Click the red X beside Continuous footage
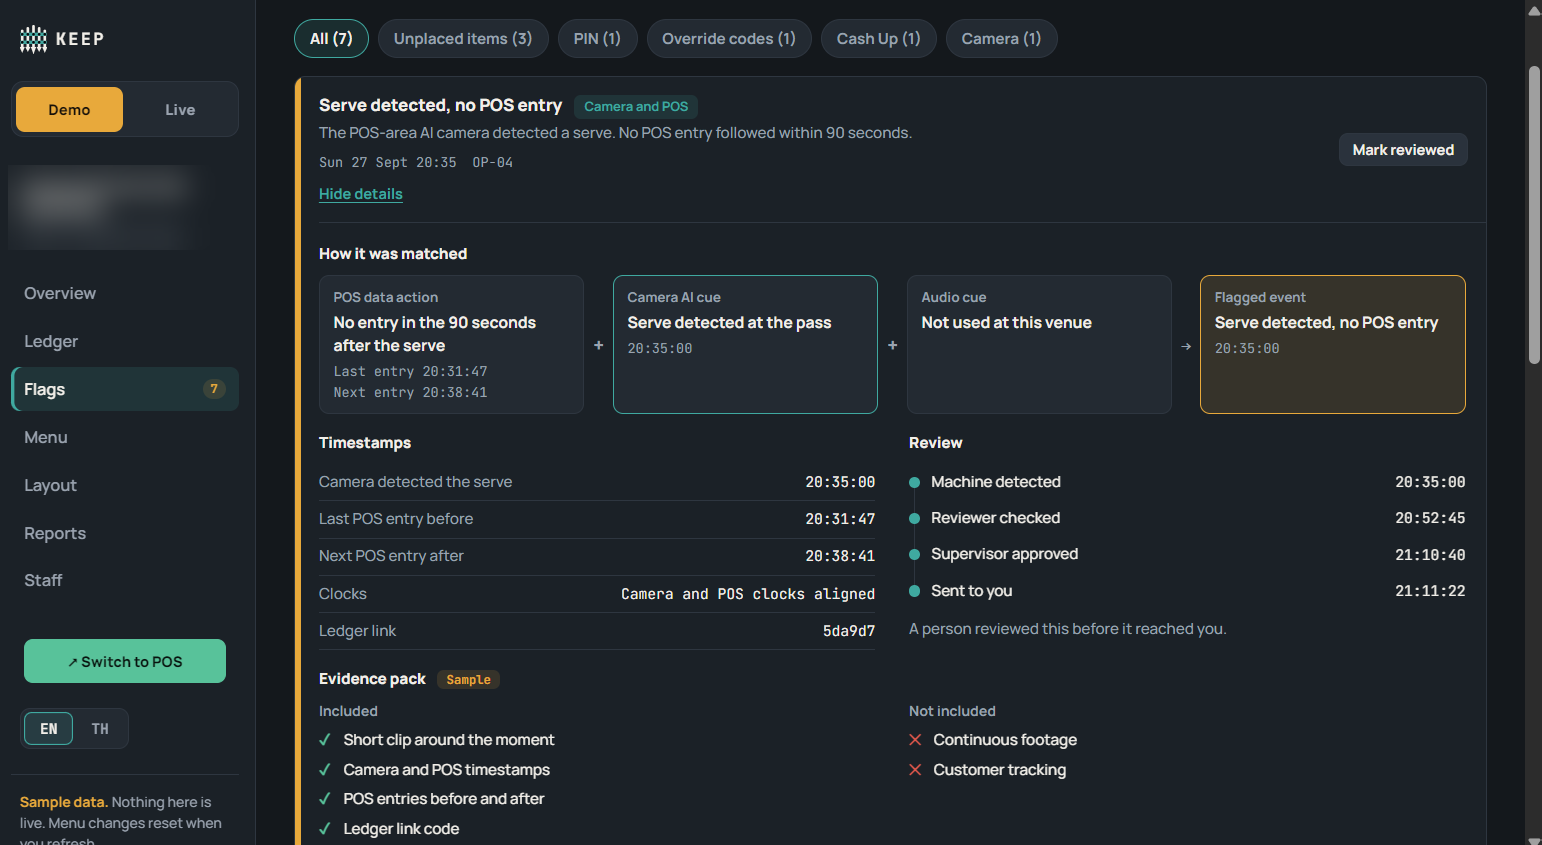Image resolution: width=1542 pixels, height=845 pixels. (x=915, y=740)
